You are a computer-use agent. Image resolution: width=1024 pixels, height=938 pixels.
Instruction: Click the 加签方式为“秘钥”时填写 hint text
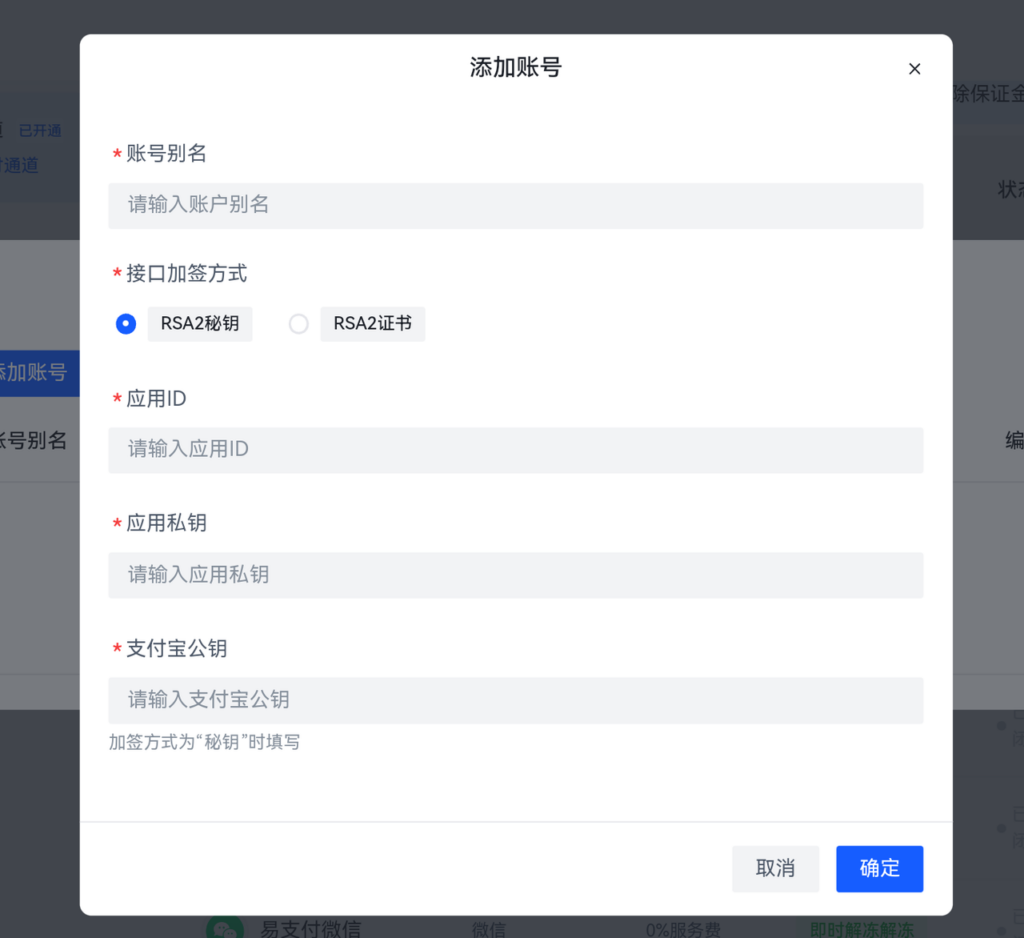pos(204,742)
